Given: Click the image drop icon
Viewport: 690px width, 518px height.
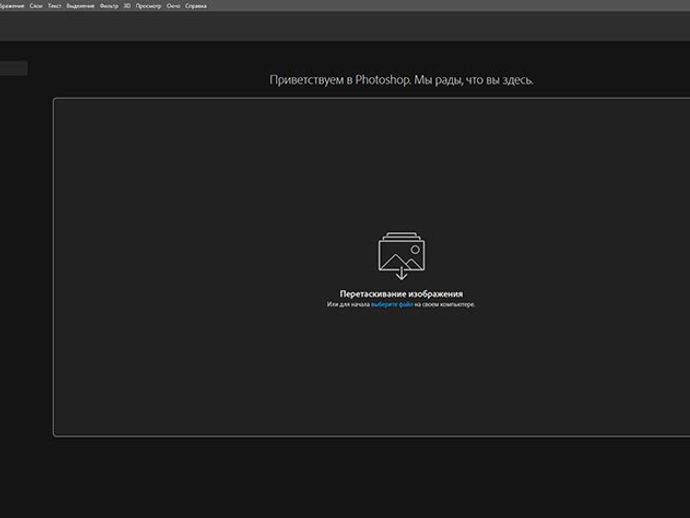Looking at the screenshot, I should [x=401, y=256].
